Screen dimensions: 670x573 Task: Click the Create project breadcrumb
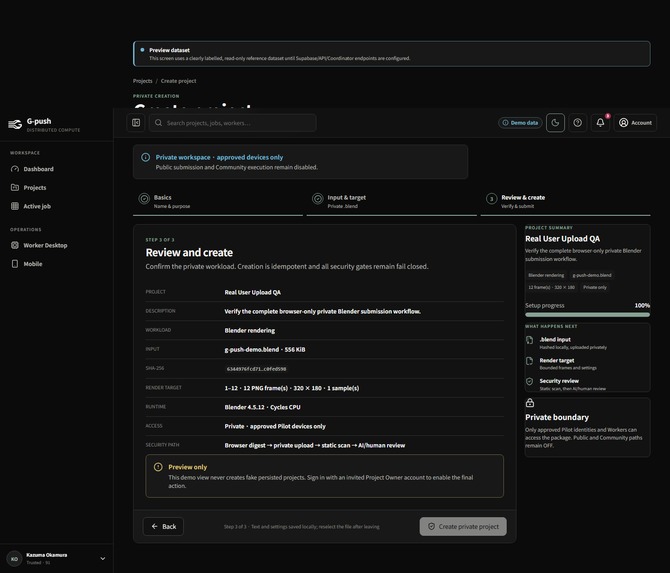click(x=179, y=81)
